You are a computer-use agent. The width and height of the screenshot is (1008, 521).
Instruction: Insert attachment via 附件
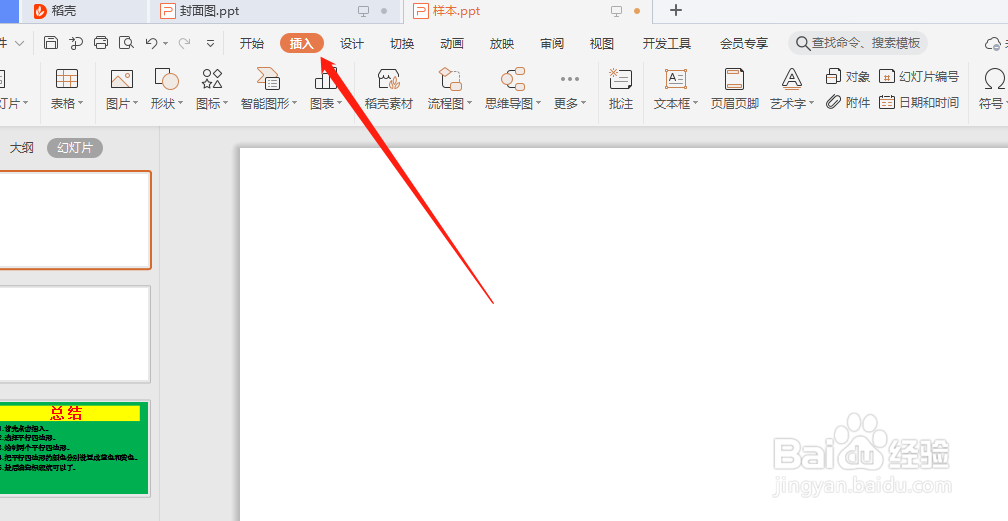[848, 102]
